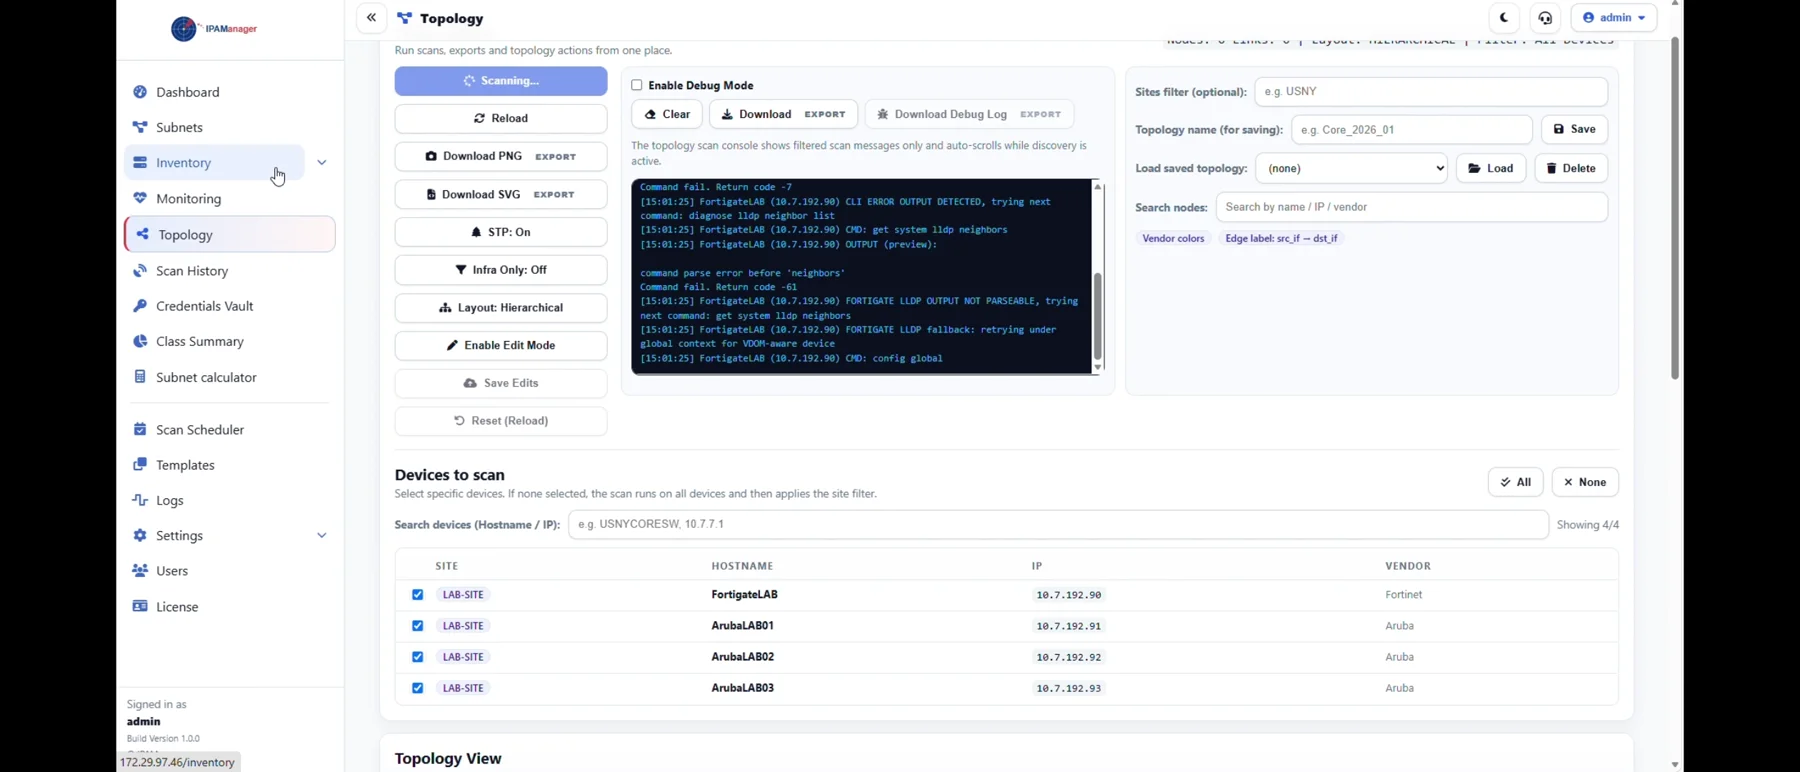Screen dimensions: 1800x772
Task: Open Subnets page
Action: [179, 128]
